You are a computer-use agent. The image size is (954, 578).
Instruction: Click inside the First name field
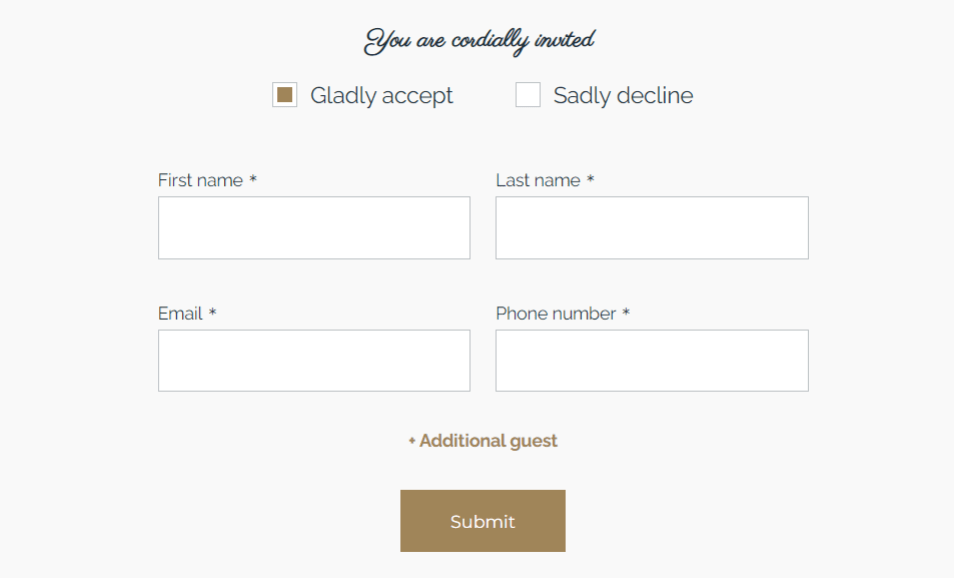coord(313,227)
